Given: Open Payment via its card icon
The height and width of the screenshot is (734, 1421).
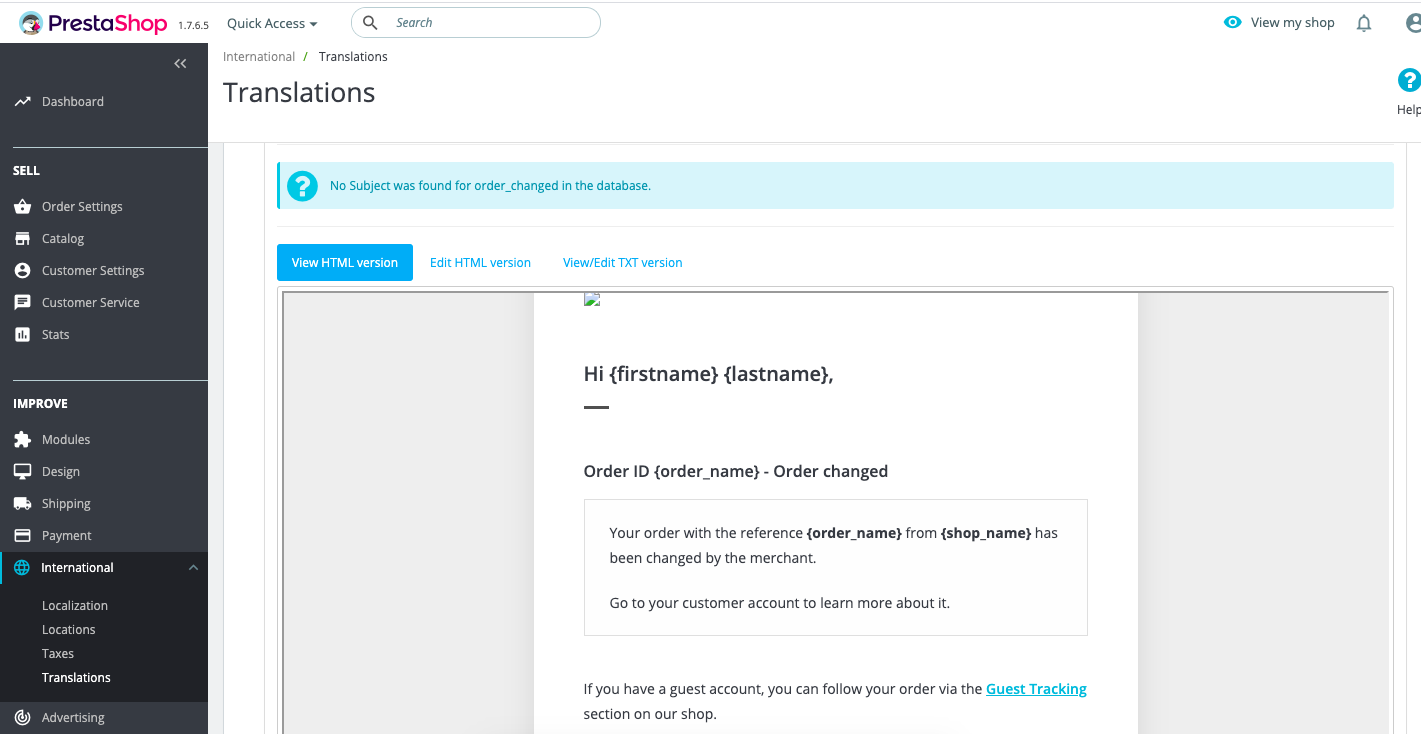Looking at the screenshot, I should click(22, 535).
